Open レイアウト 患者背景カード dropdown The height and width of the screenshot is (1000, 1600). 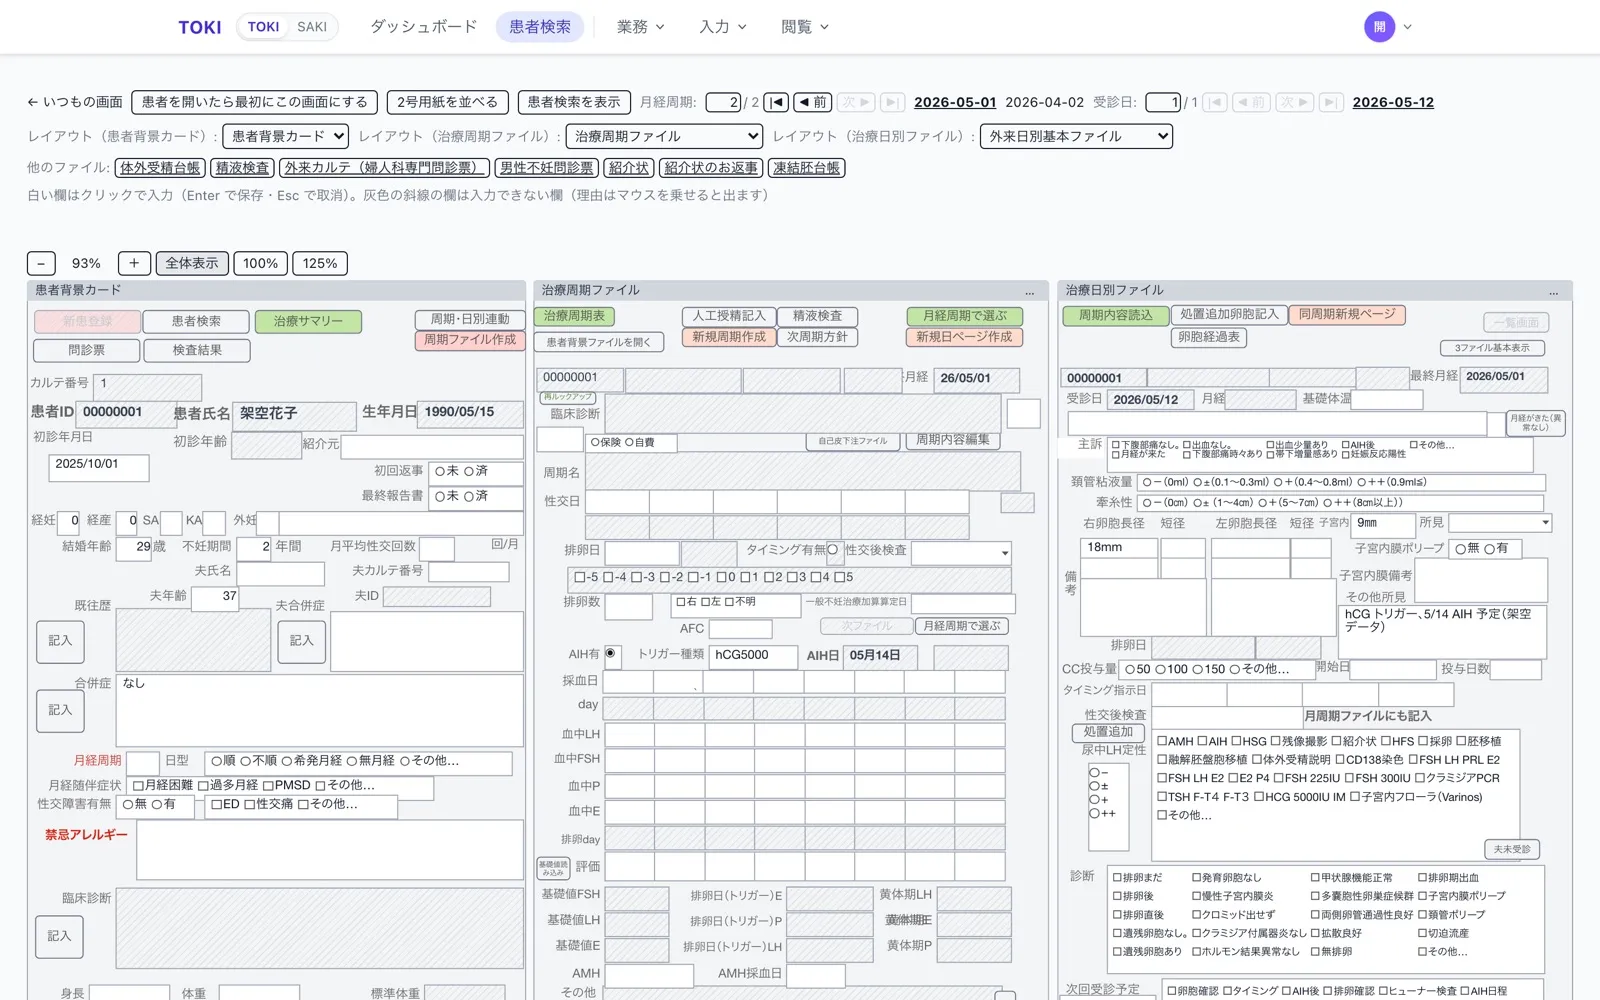(x=285, y=136)
